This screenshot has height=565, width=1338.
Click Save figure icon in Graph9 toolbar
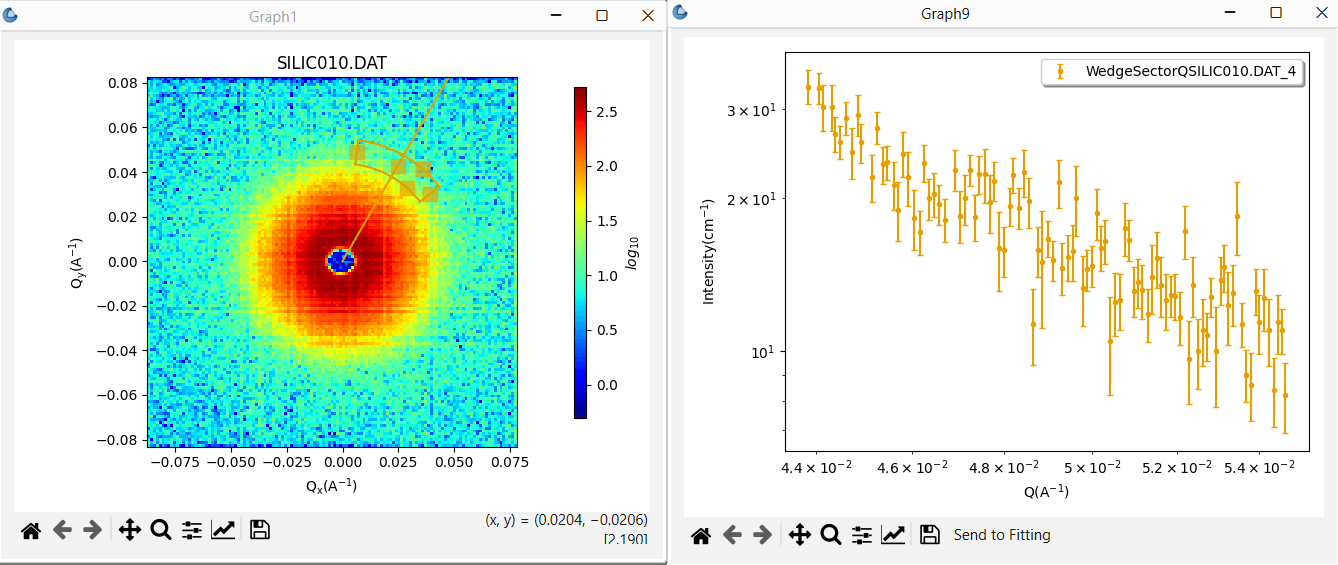point(930,536)
